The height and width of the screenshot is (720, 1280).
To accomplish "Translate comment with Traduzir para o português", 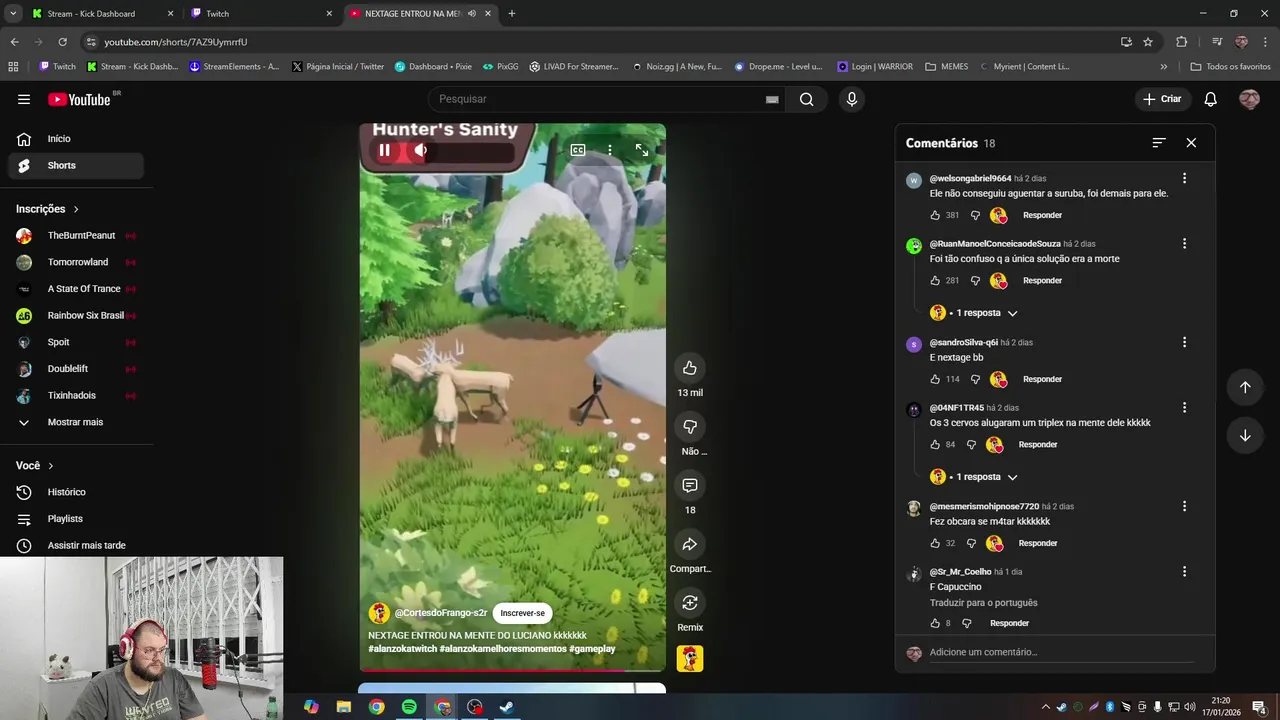I will click(983, 603).
